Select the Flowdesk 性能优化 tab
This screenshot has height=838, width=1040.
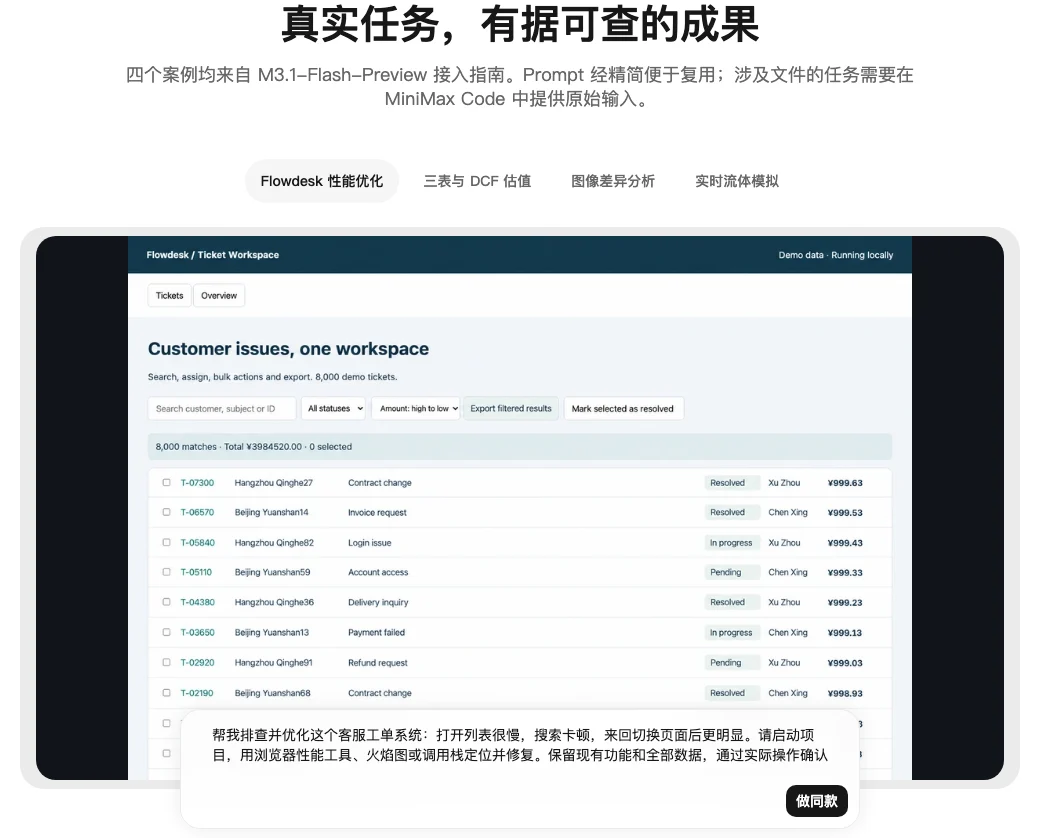322,181
